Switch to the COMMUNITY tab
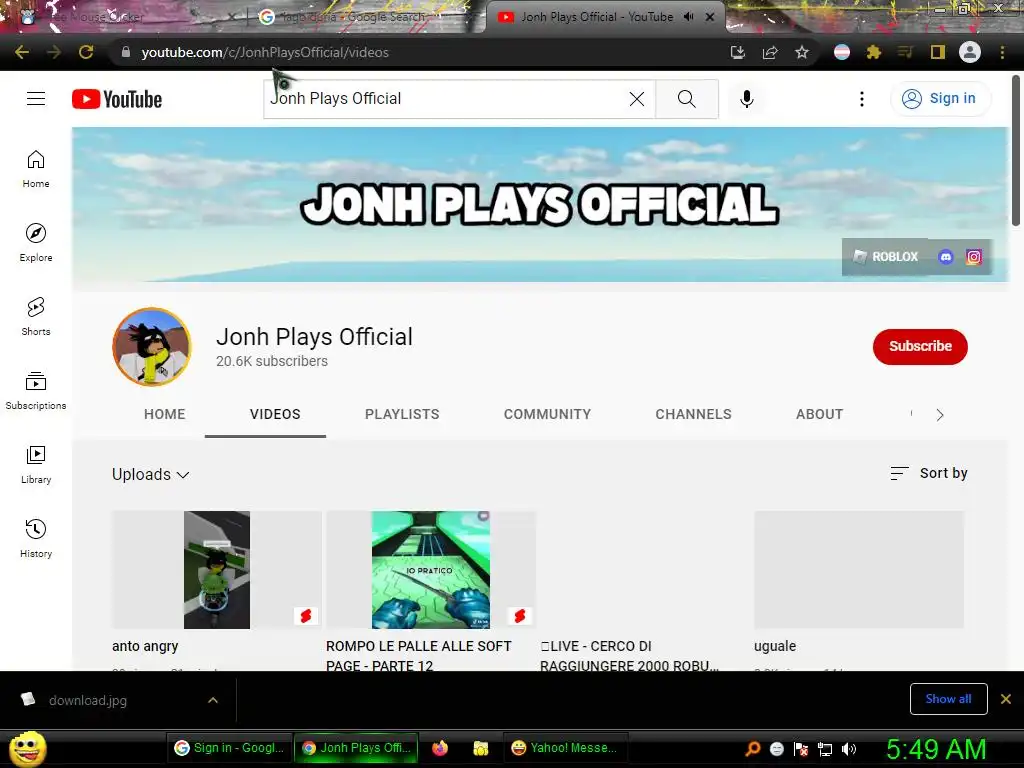Screen dimensions: 1024x768 [x=547, y=414]
